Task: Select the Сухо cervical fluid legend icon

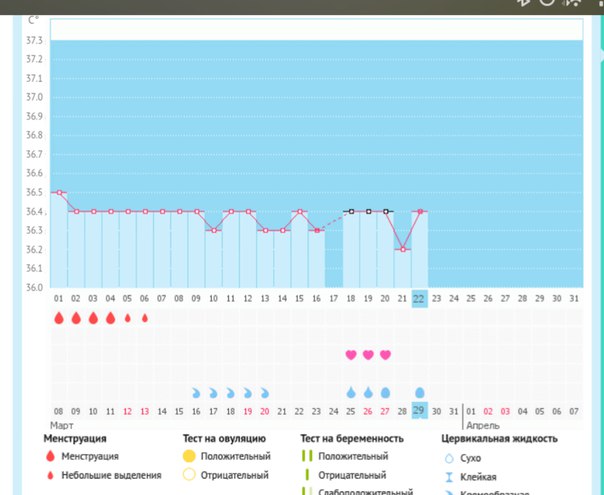Action: point(448,457)
